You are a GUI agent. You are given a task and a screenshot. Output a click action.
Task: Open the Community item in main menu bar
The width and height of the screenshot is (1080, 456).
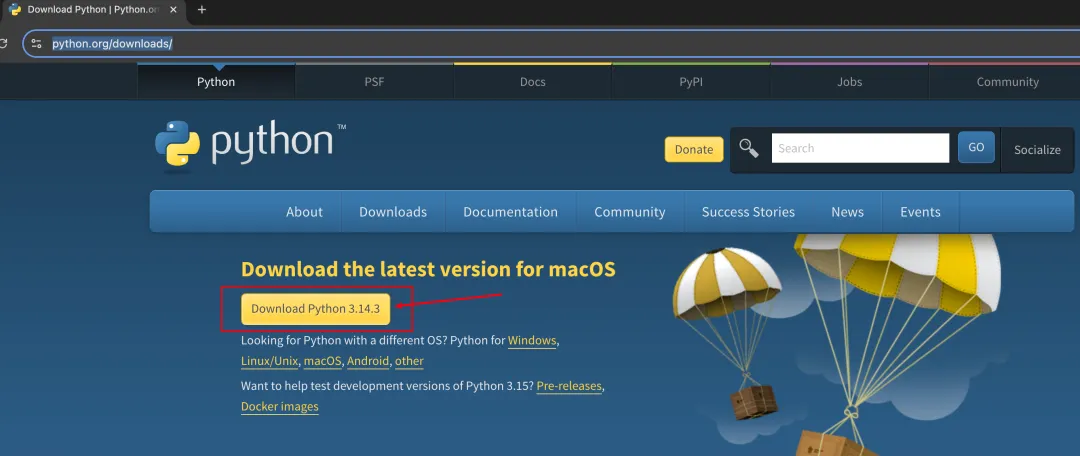click(x=630, y=211)
